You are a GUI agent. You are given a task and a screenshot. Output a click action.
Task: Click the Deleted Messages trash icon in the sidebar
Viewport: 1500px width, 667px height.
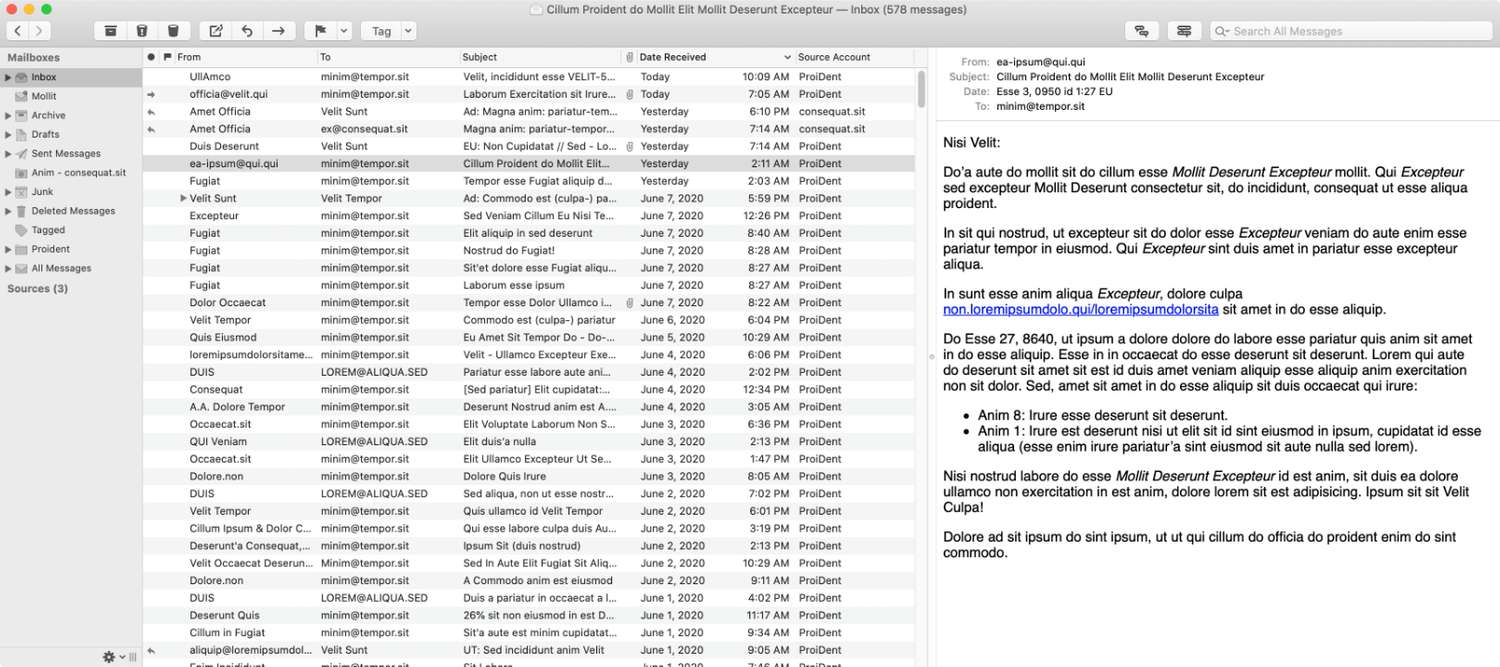(x=21, y=211)
